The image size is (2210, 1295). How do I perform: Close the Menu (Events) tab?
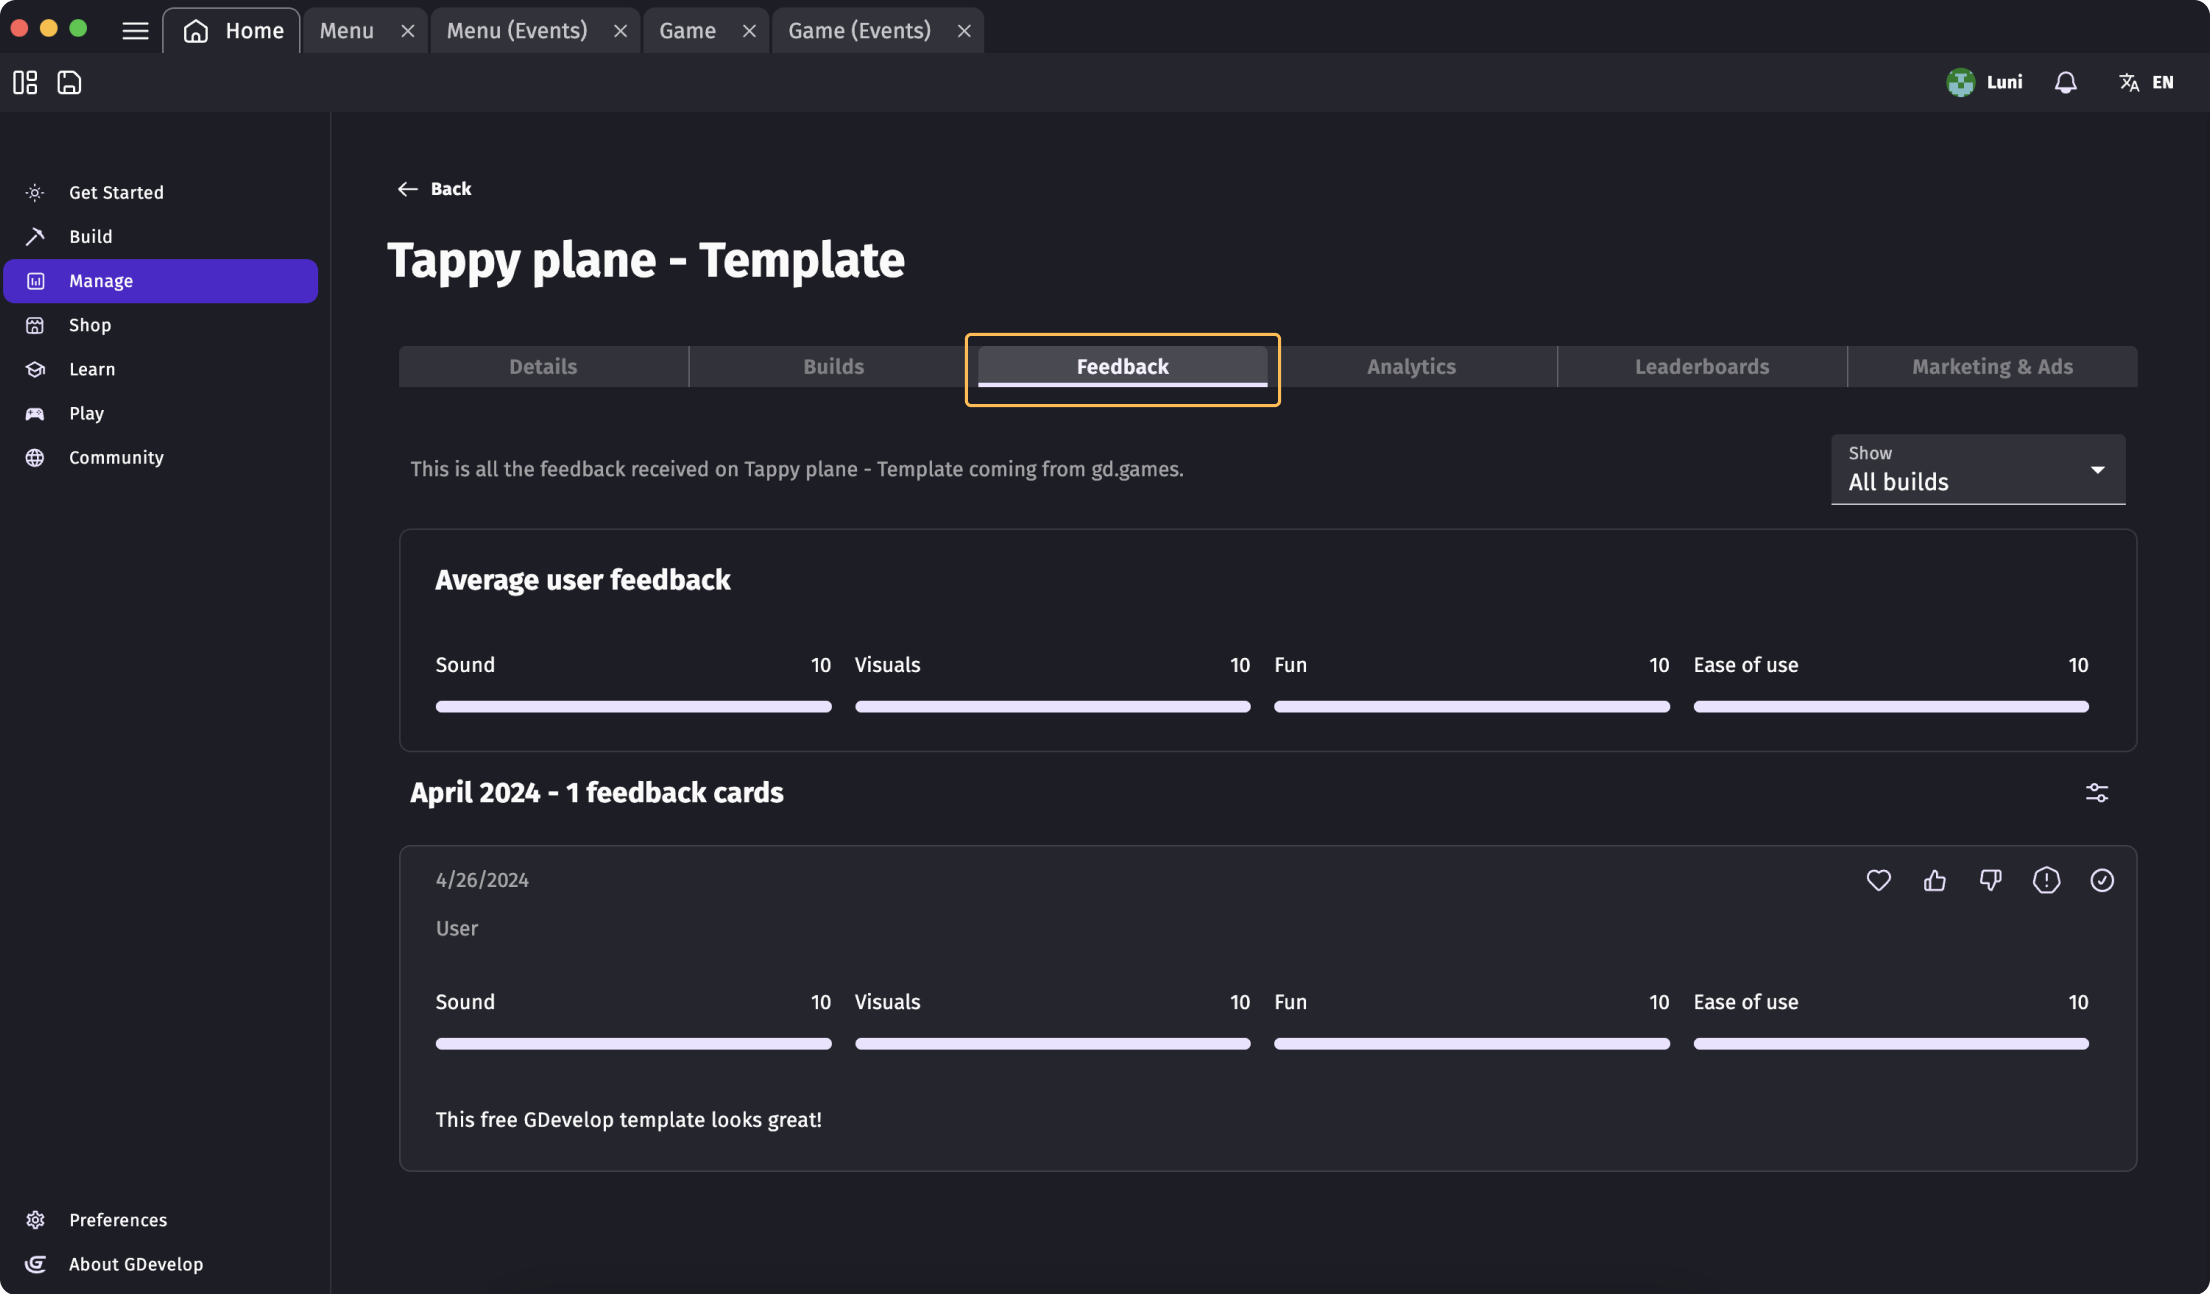coord(620,31)
